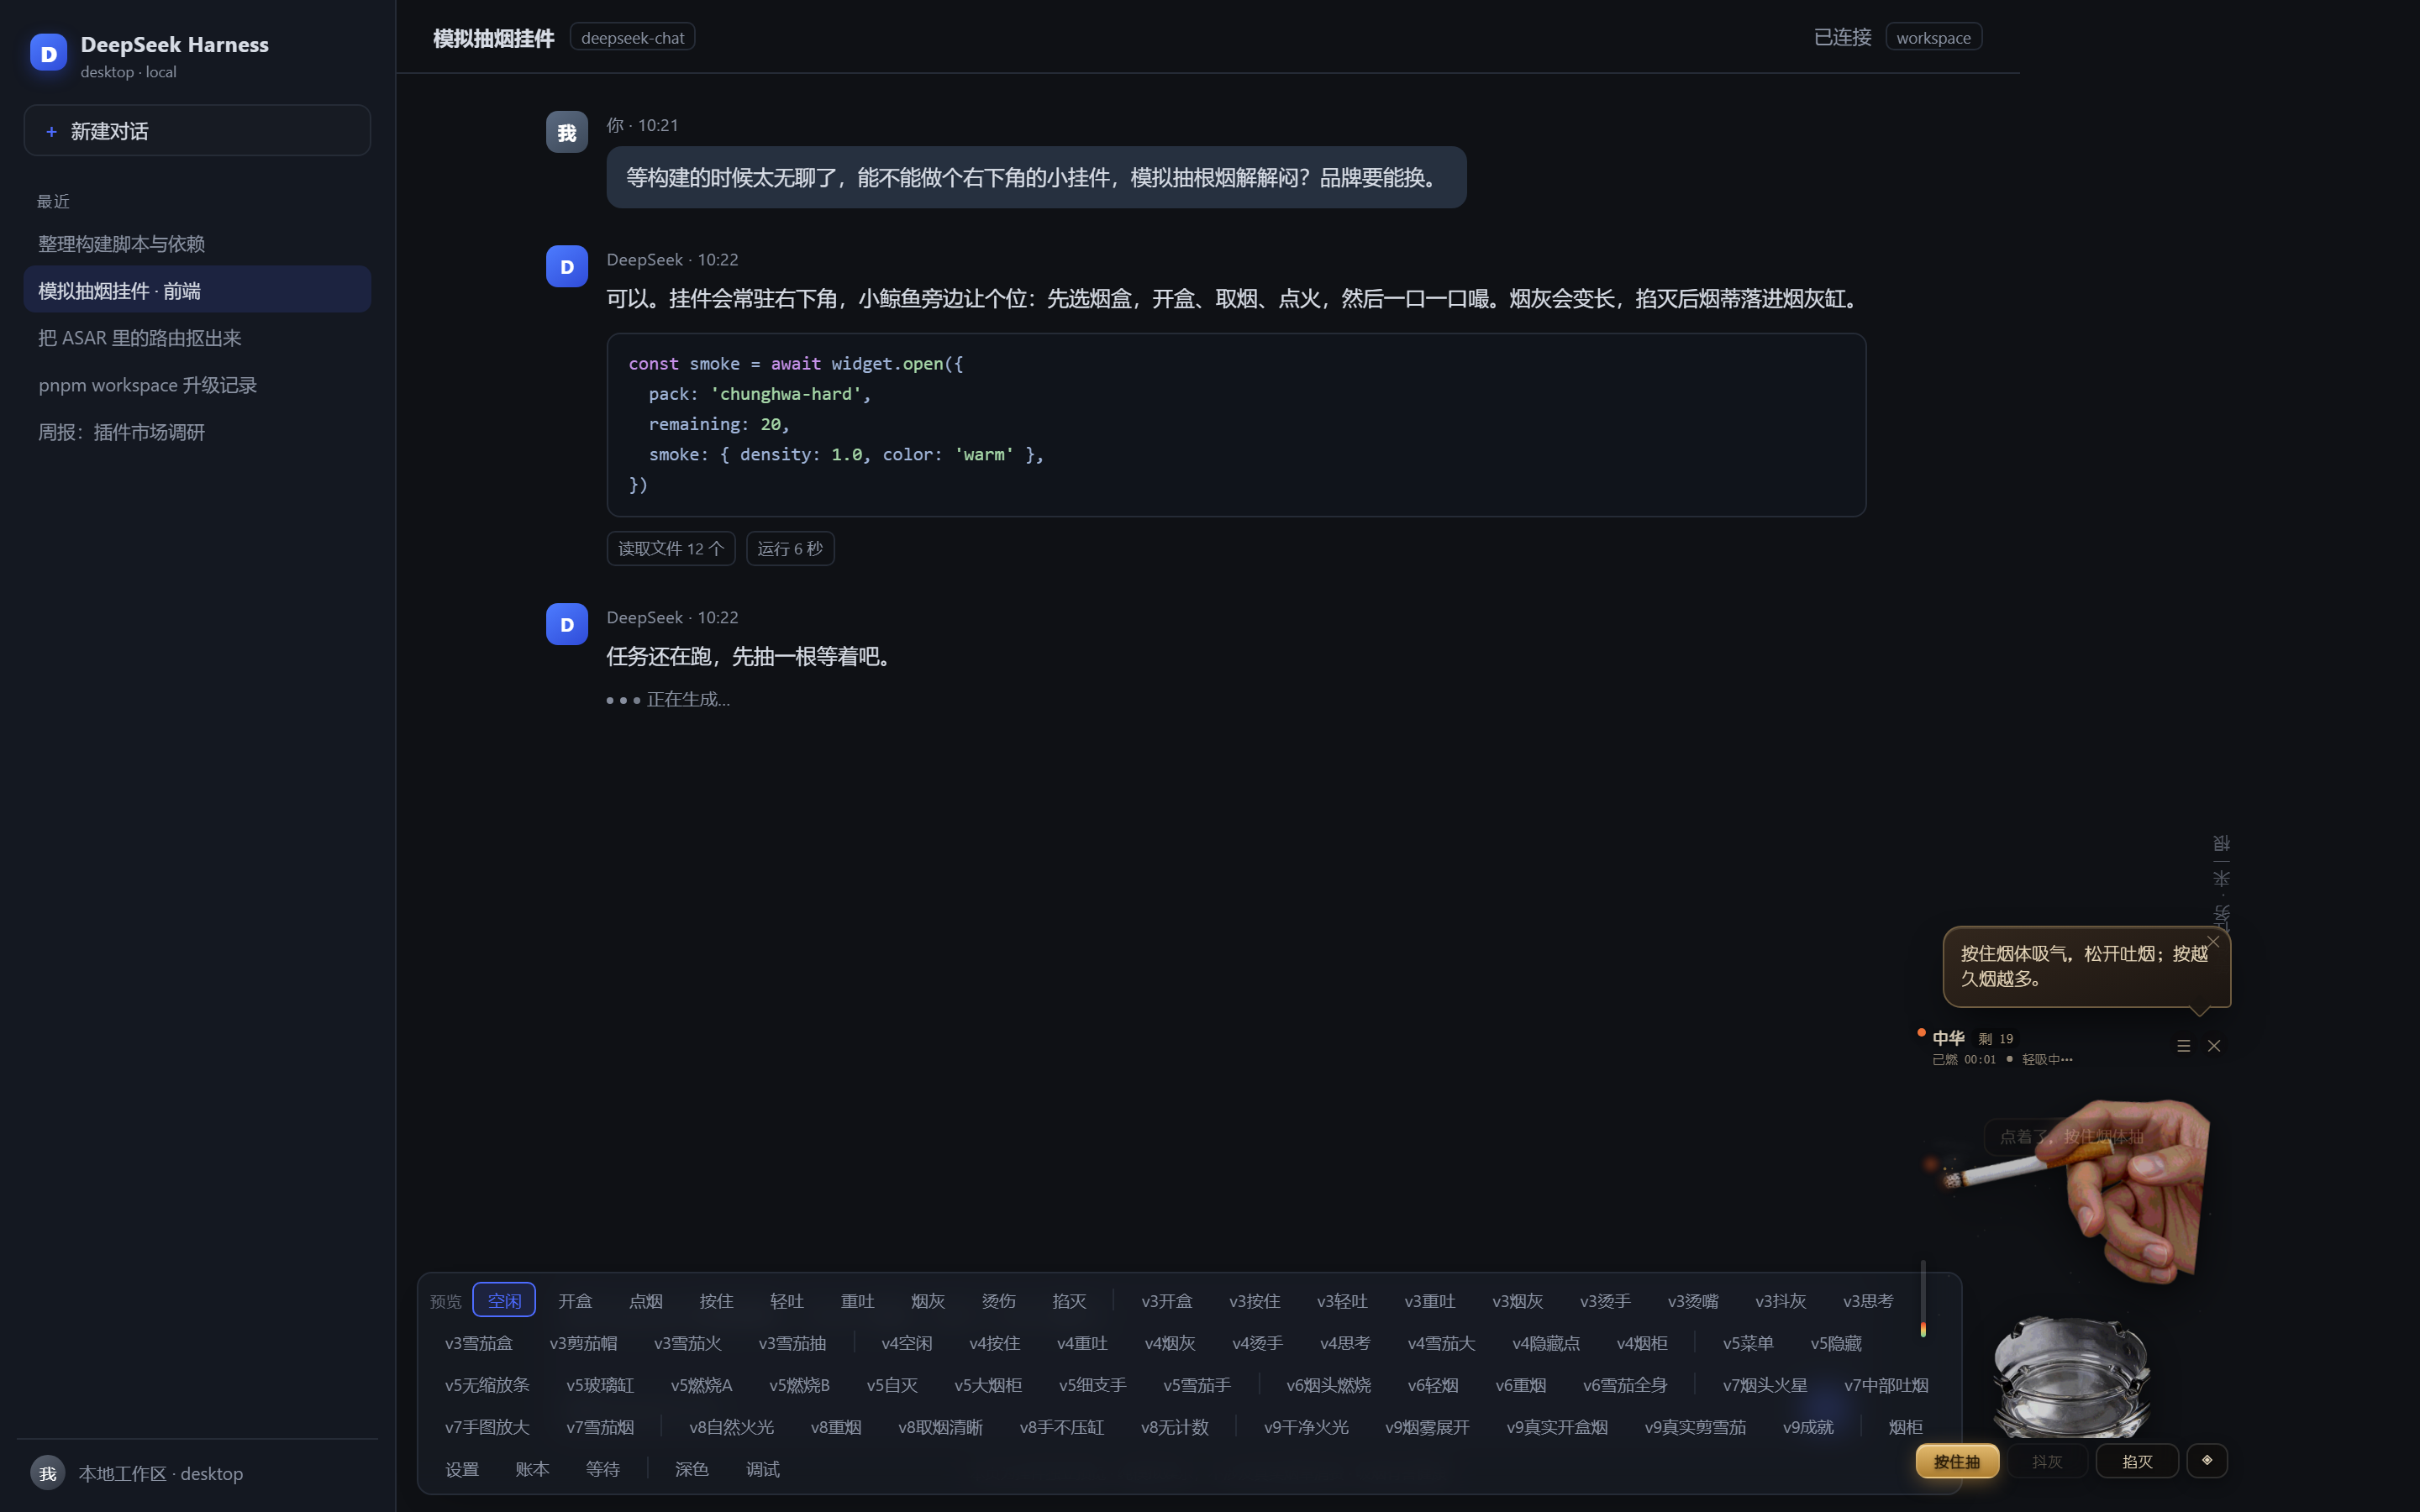Click the vertical inhale strength meter
This screenshot has width=2420, height=1512.
[1922, 1298]
